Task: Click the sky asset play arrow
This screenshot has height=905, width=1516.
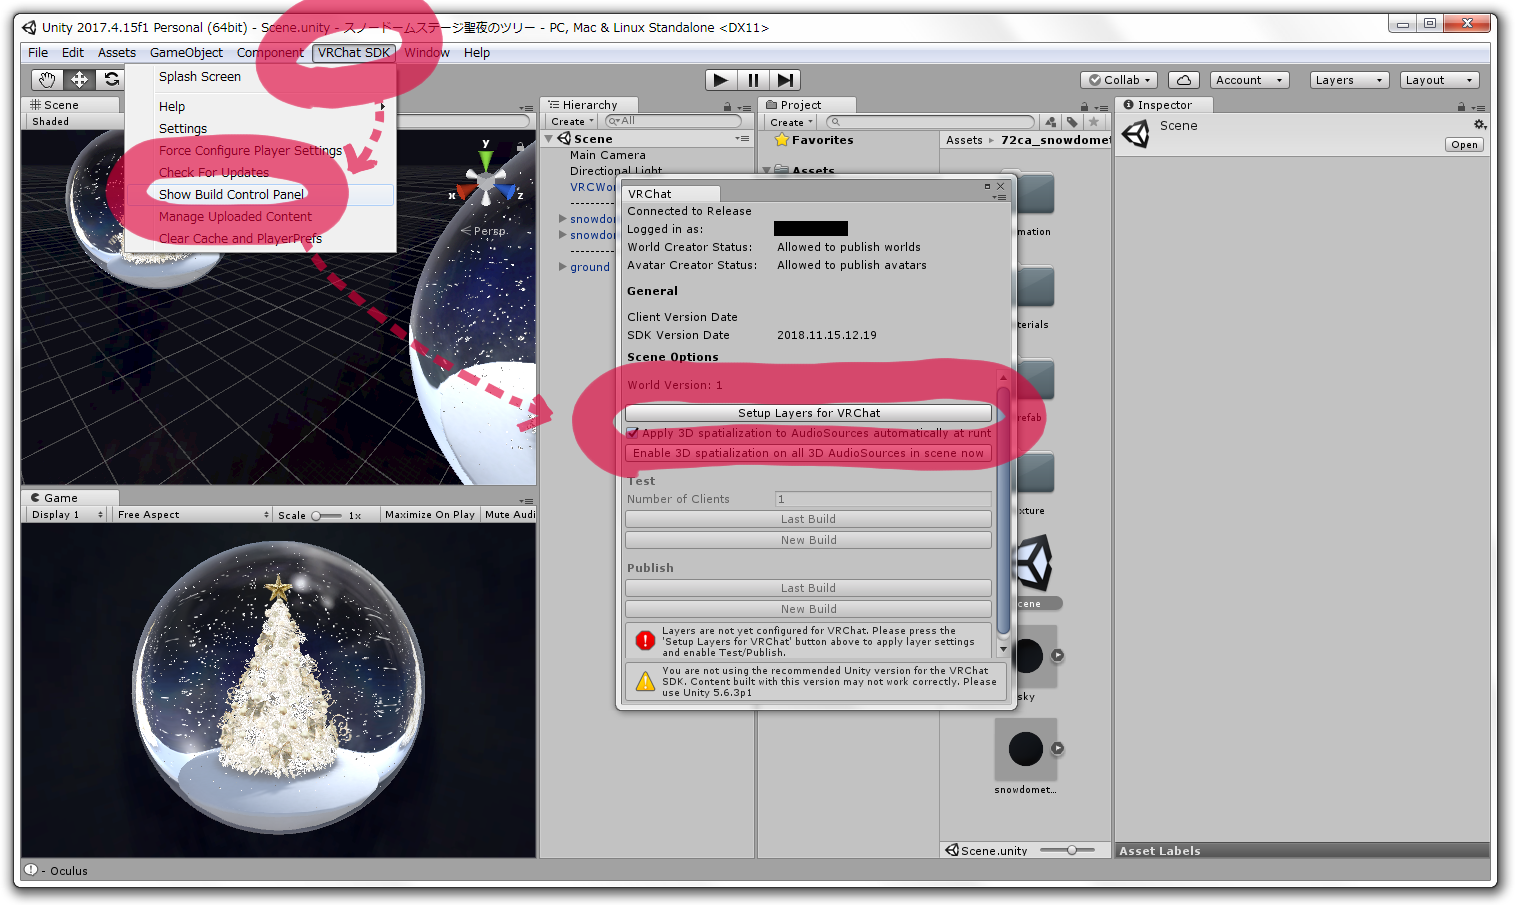Action: coord(1057,656)
